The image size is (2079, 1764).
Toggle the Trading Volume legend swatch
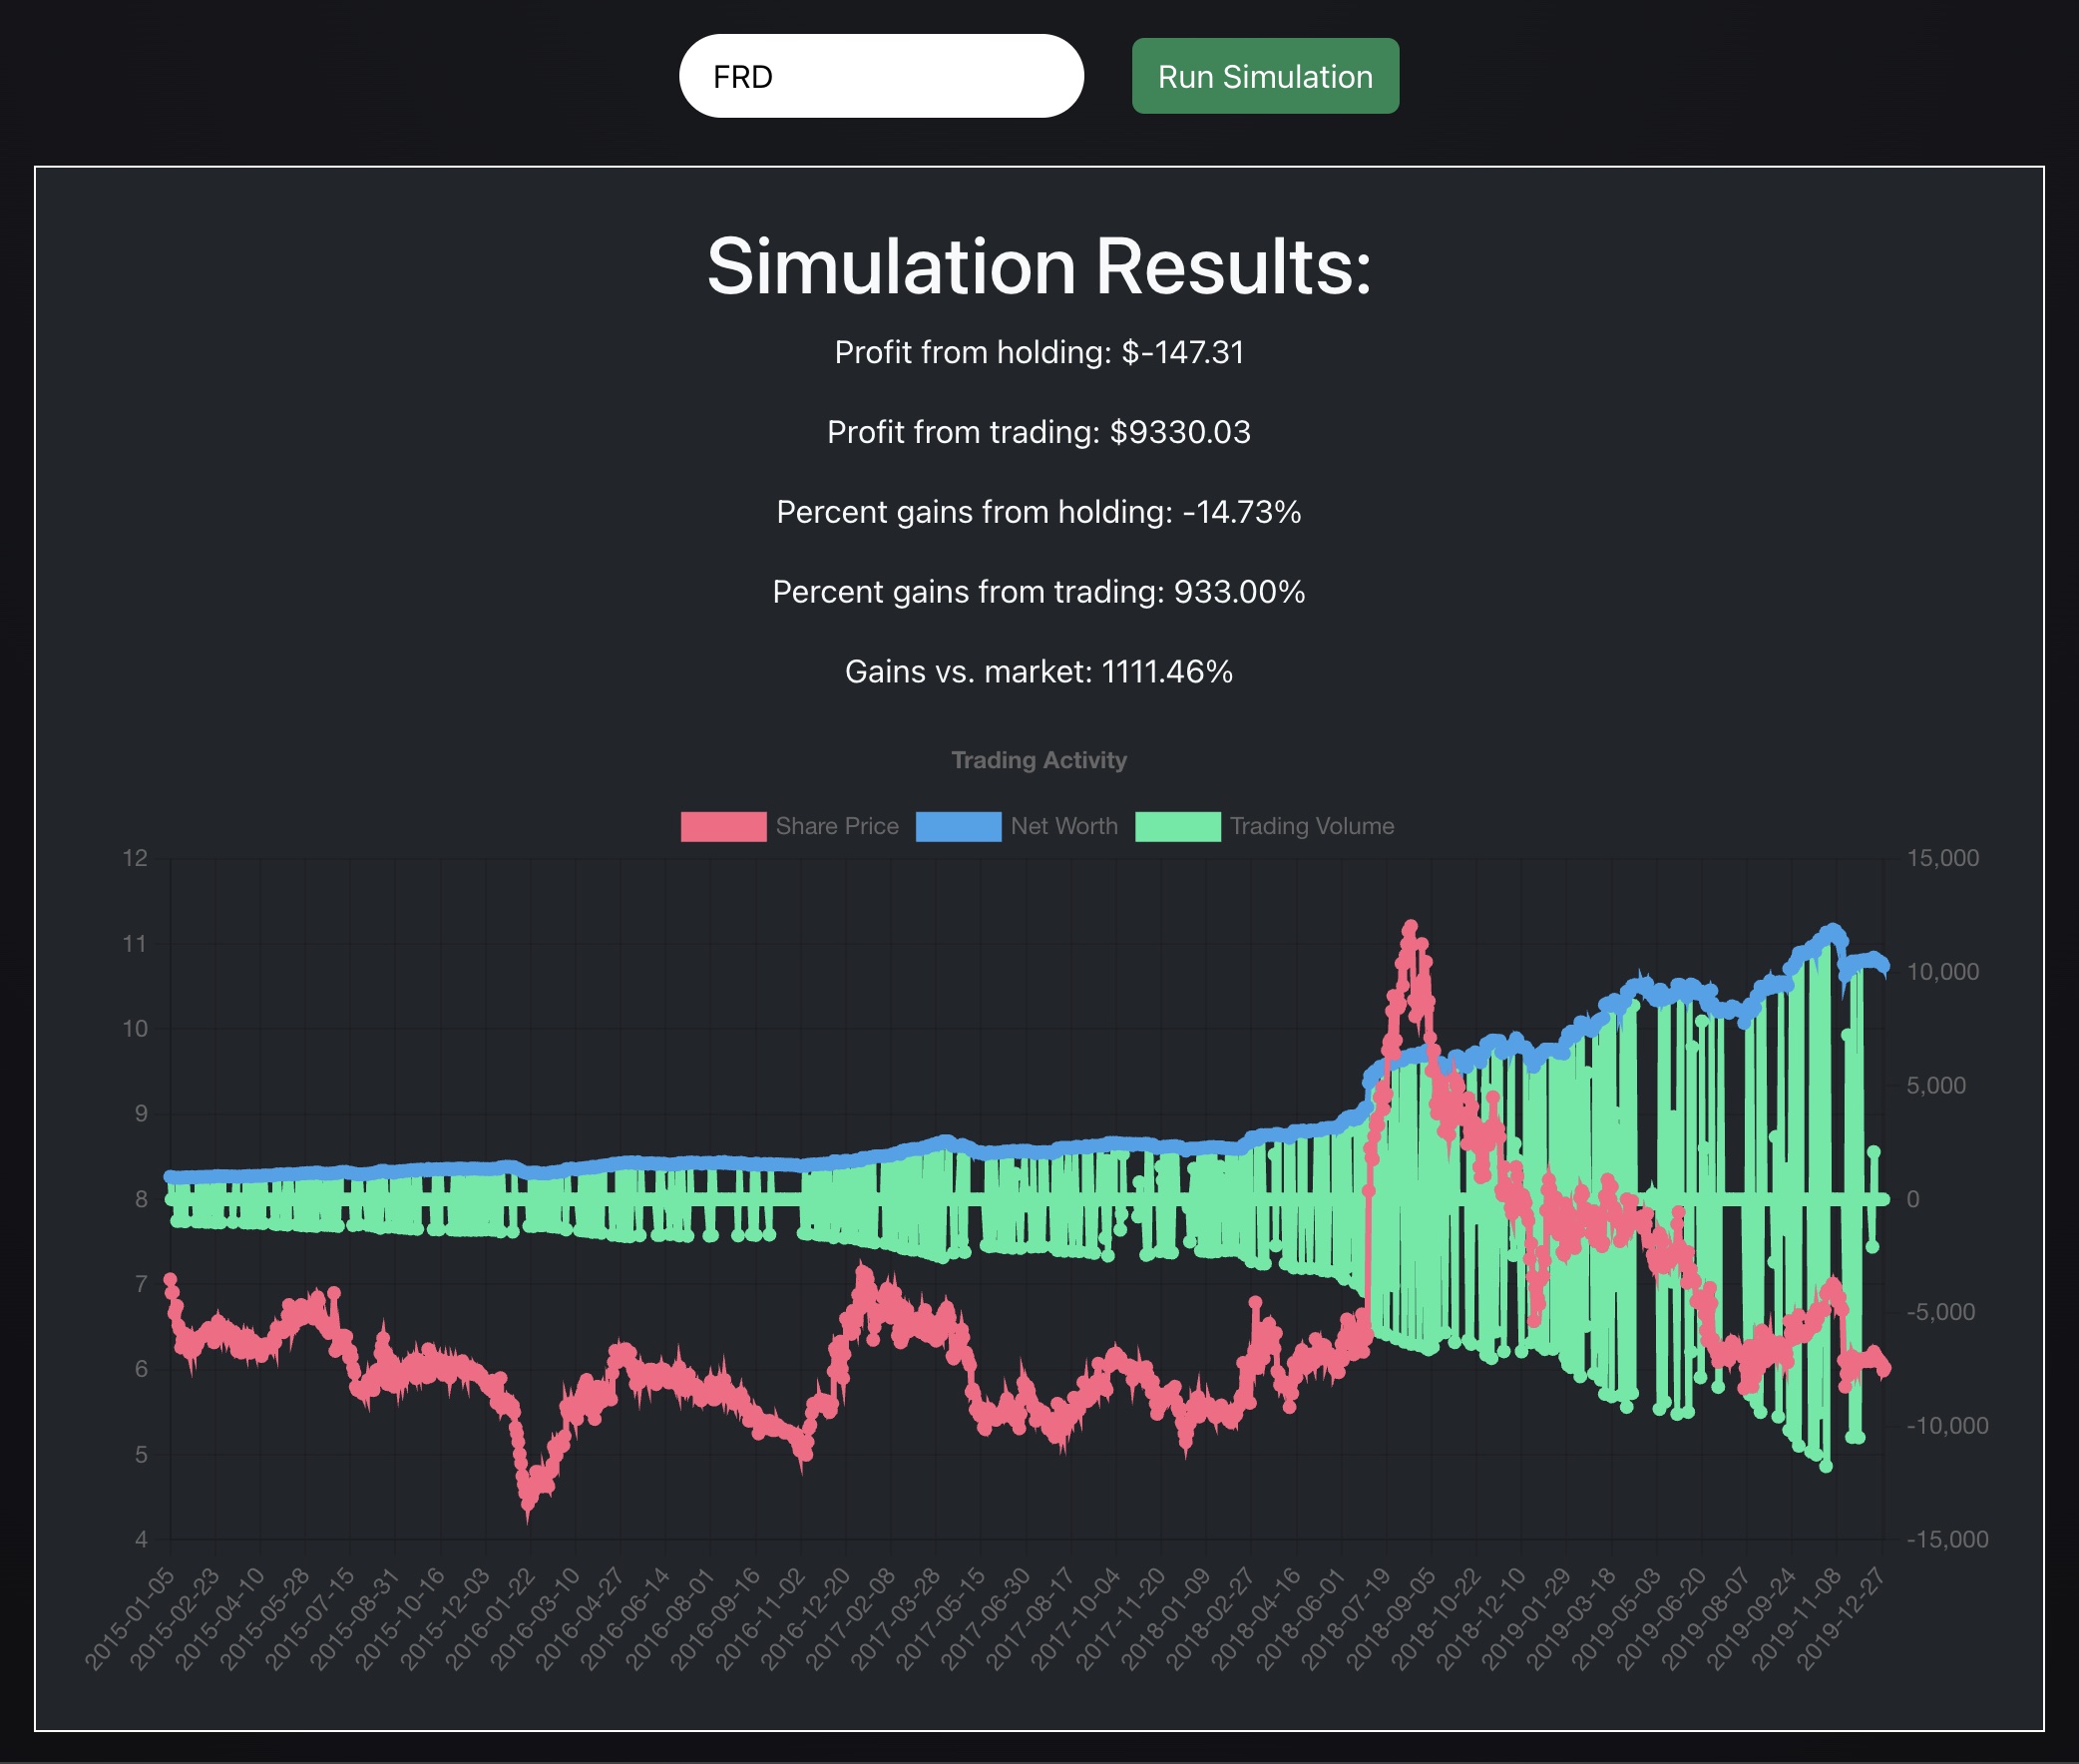point(1177,826)
